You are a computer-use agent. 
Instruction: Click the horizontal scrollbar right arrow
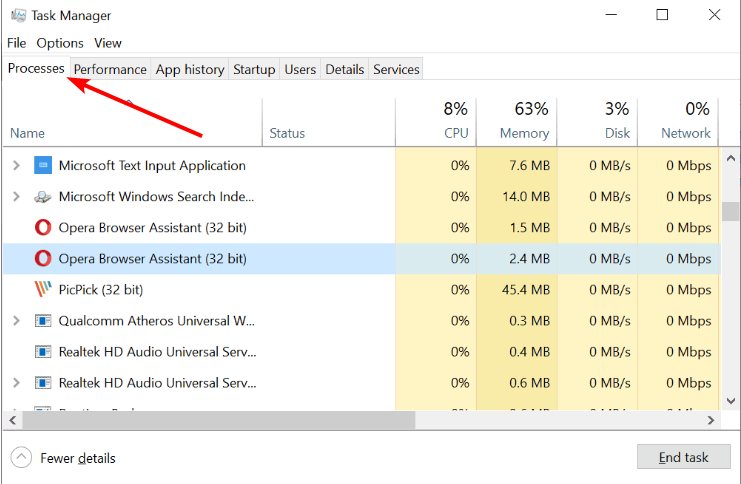pos(711,420)
